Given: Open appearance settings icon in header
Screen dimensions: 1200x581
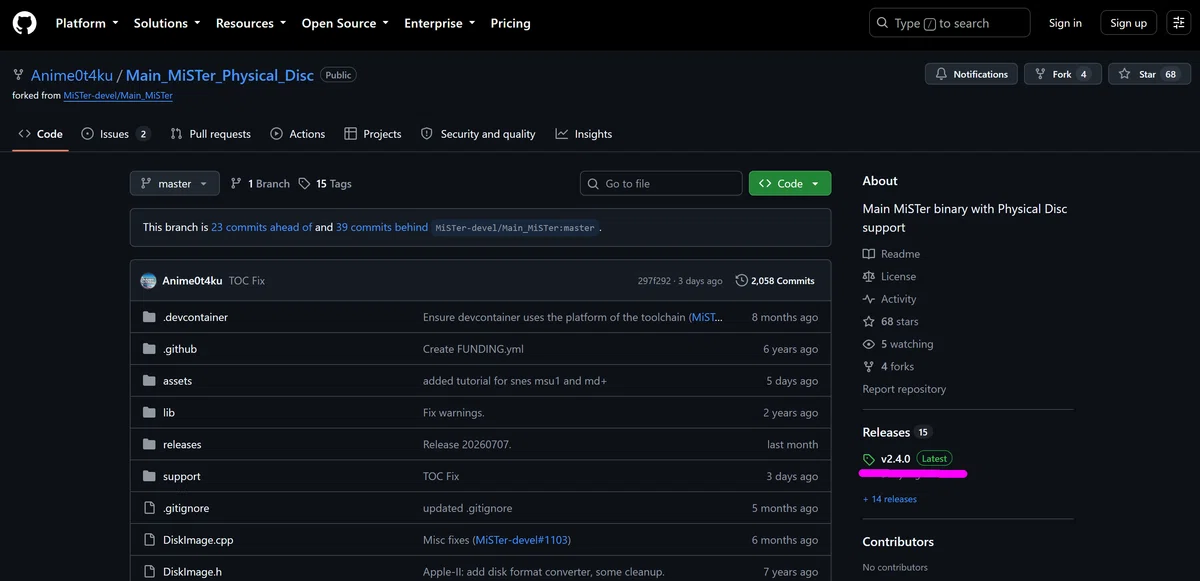Looking at the screenshot, I should (1178, 23).
